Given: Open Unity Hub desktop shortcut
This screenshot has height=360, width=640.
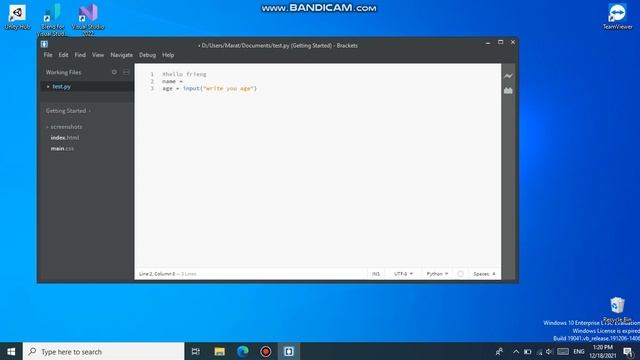Looking at the screenshot, I should pyautogui.click(x=17, y=17).
